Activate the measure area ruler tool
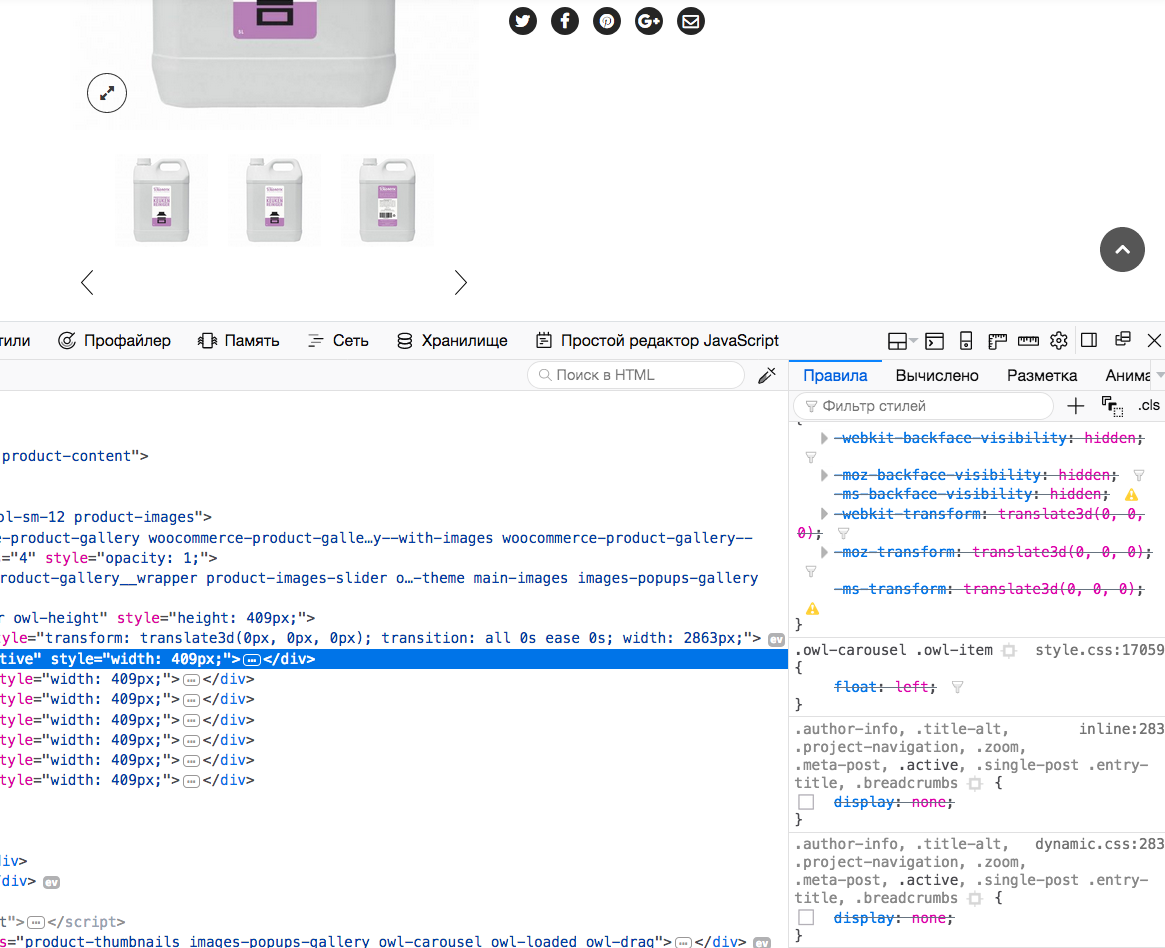 1028,341
